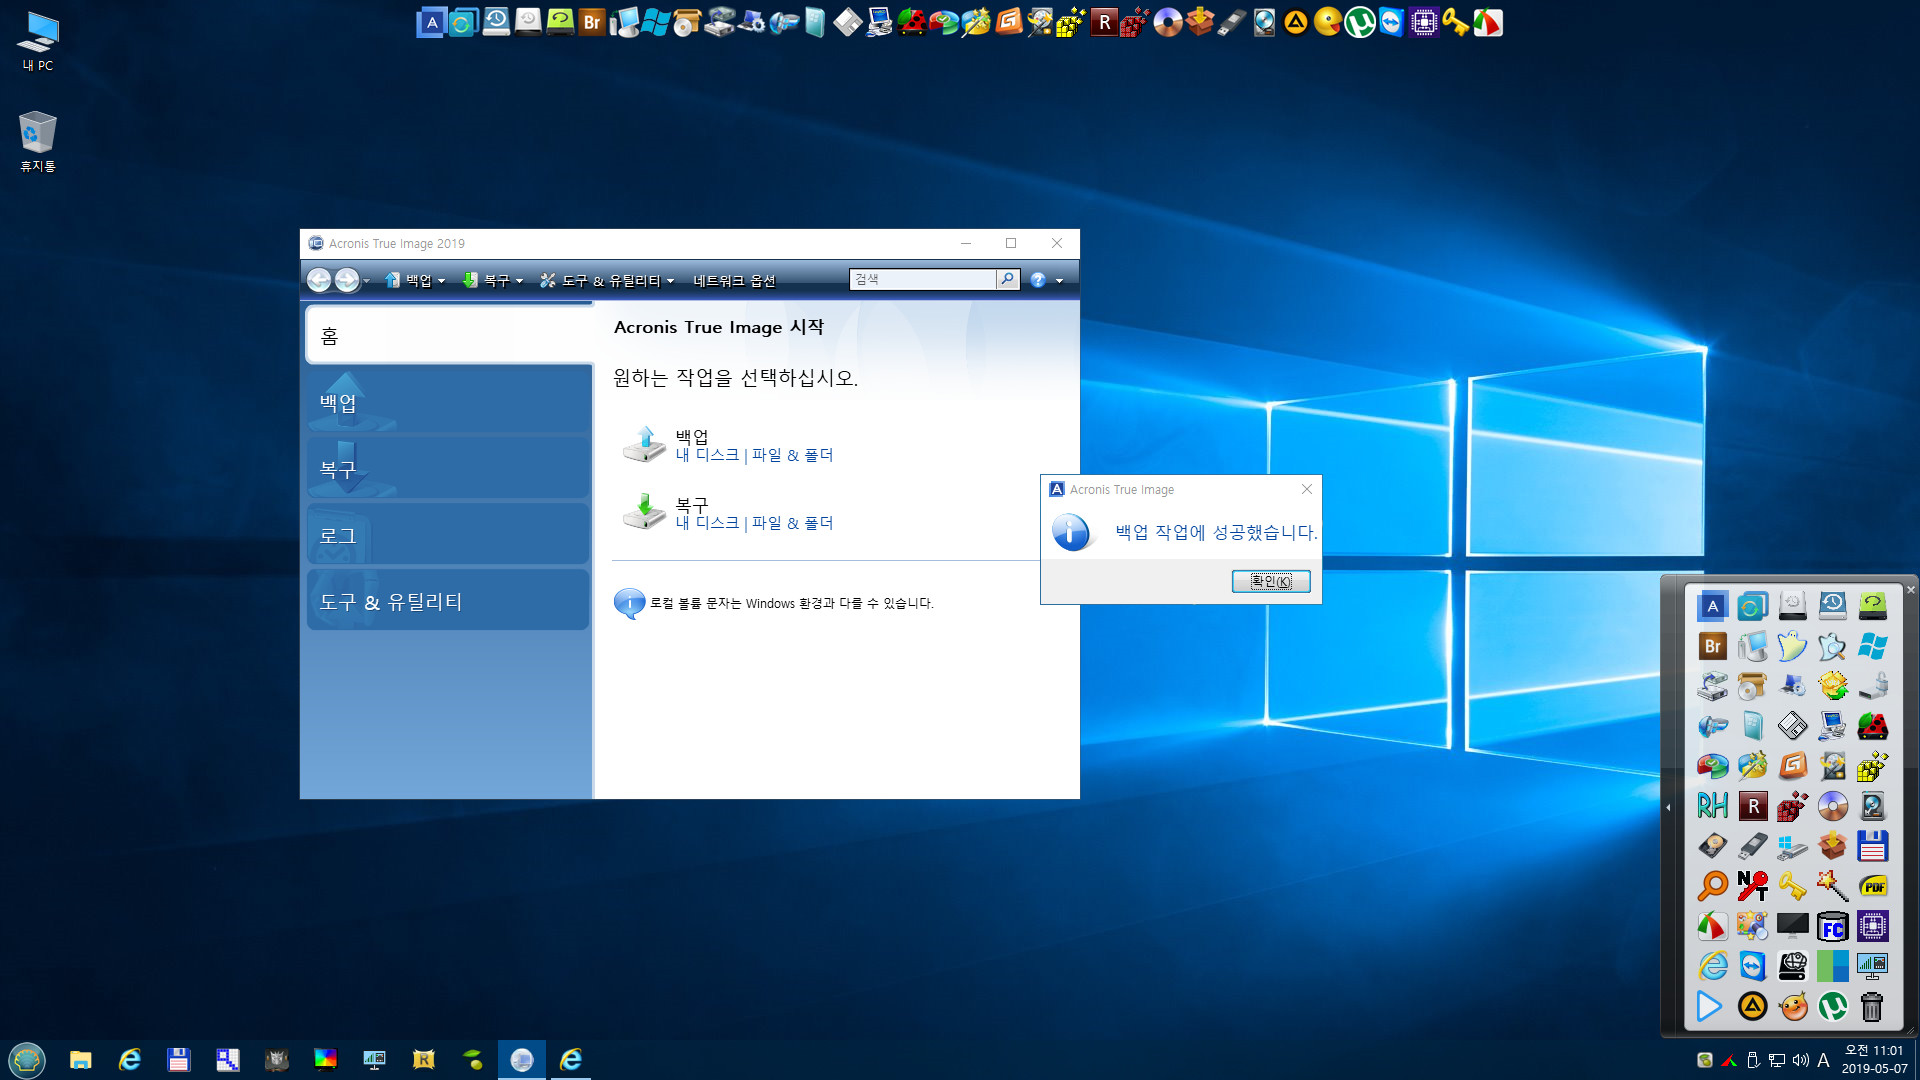The image size is (1920, 1080).
Task: Launch the NT red key icon in launcher panel
Action: click(1753, 886)
